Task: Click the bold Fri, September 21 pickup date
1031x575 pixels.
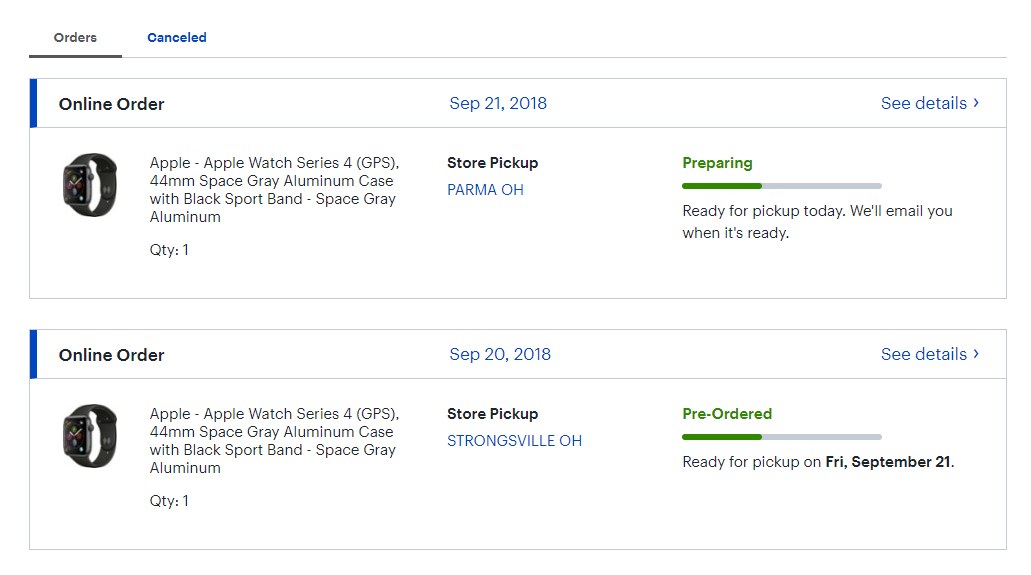Action: (x=888, y=462)
